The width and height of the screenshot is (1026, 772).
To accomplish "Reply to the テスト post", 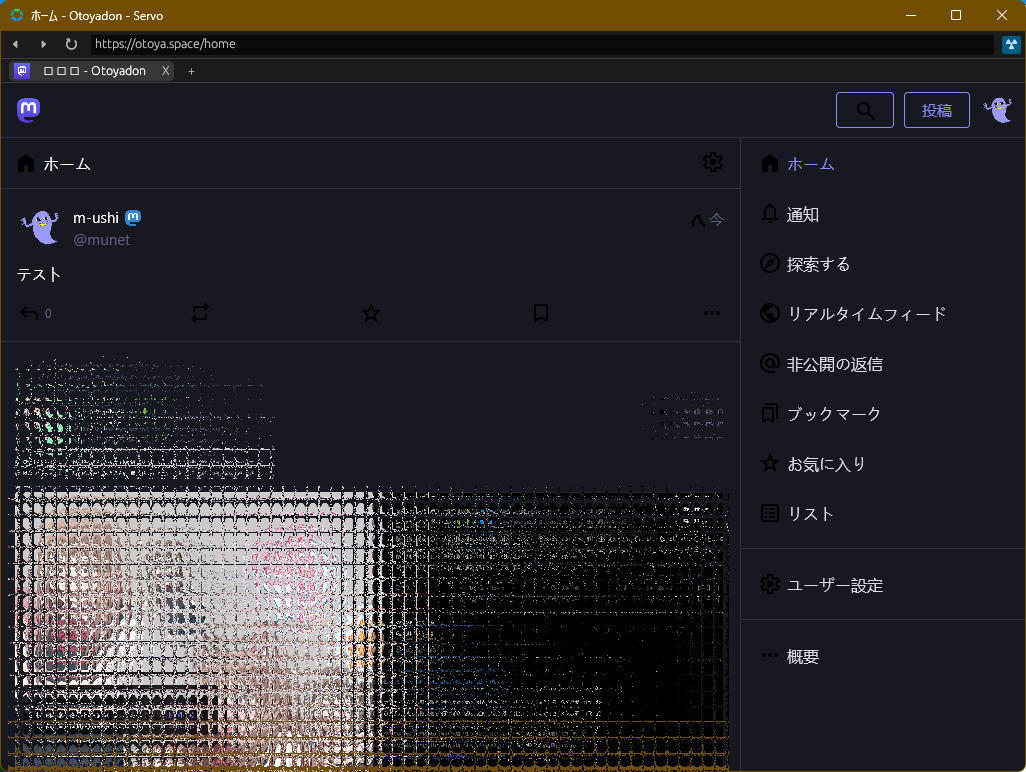I will coord(30,313).
